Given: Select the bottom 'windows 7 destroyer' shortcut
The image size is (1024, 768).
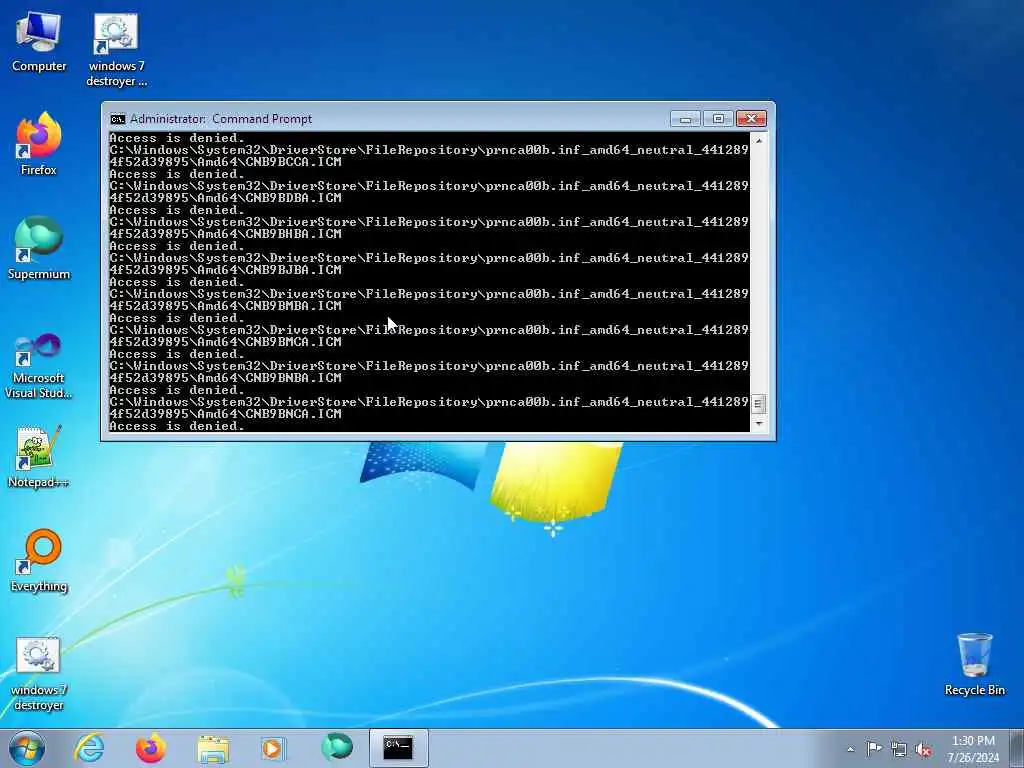Looking at the screenshot, I should [x=39, y=674].
